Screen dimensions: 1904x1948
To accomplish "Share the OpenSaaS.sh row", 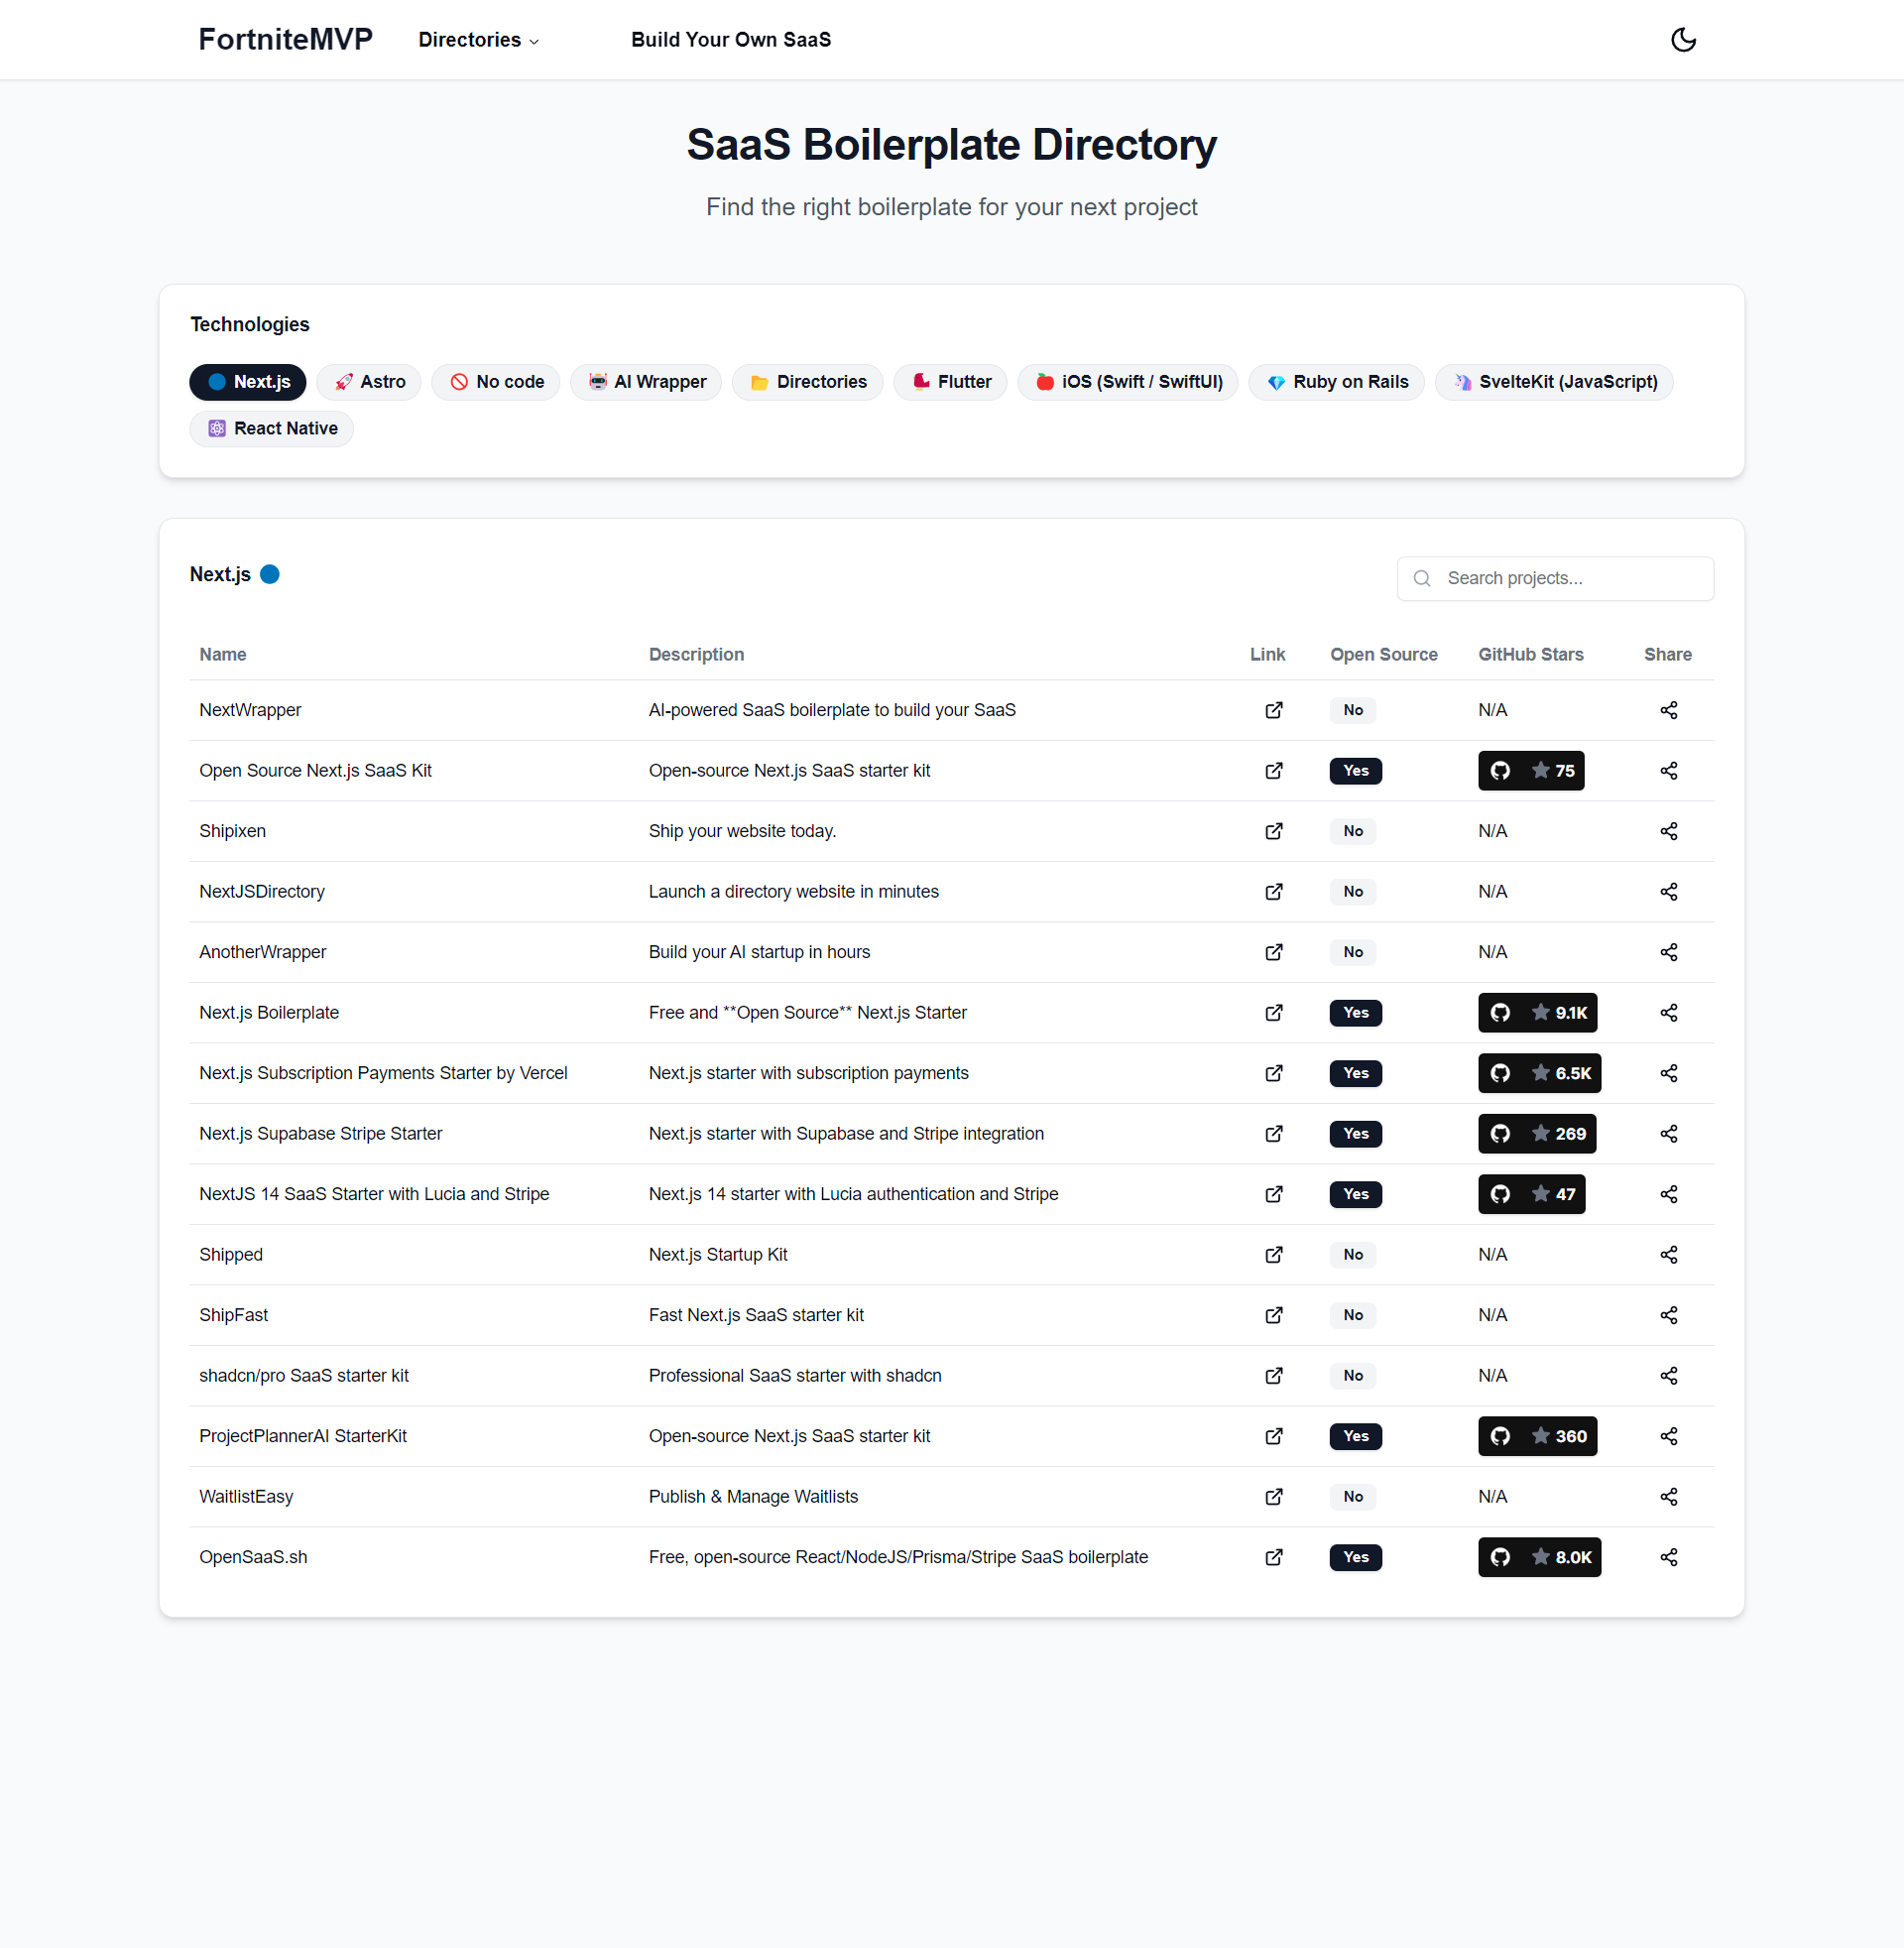I will (1669, 1557).
